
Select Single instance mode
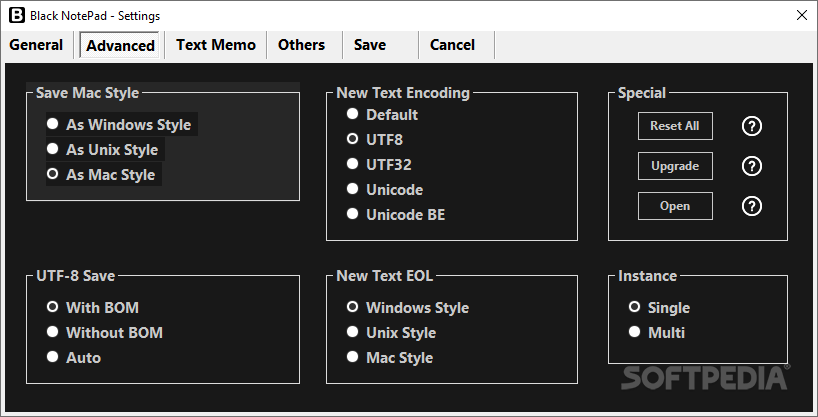(659, 307)
